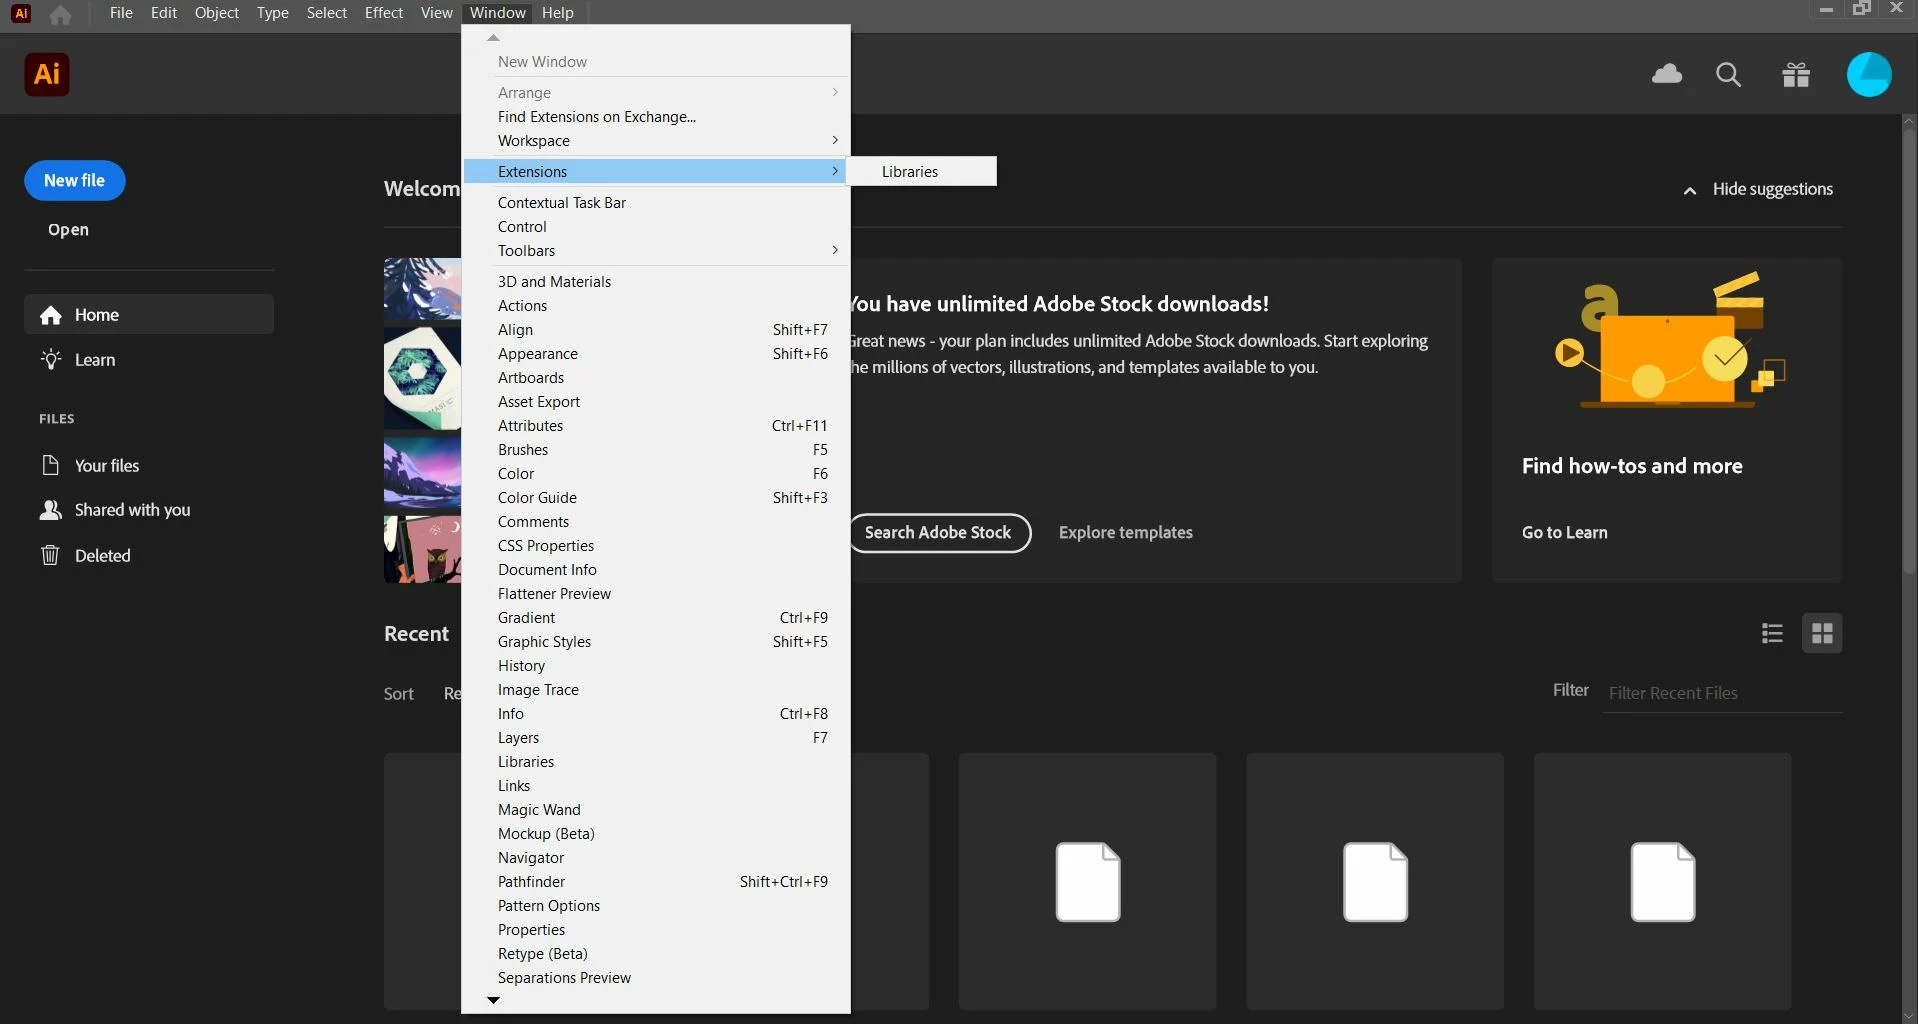Open Extensions submenu entry
This screenshot has height=1024, width=1918.
click(x=656, y=172)
